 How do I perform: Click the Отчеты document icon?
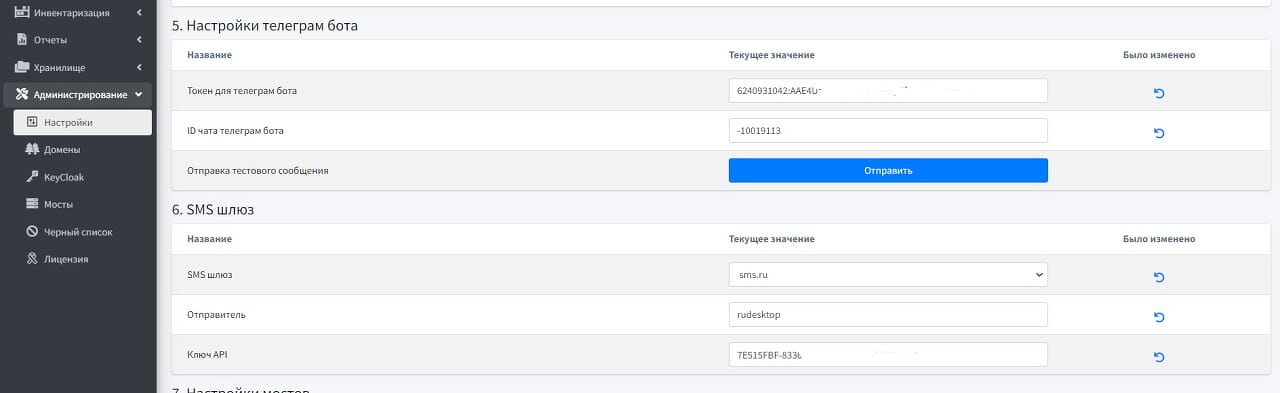[22, 40]
